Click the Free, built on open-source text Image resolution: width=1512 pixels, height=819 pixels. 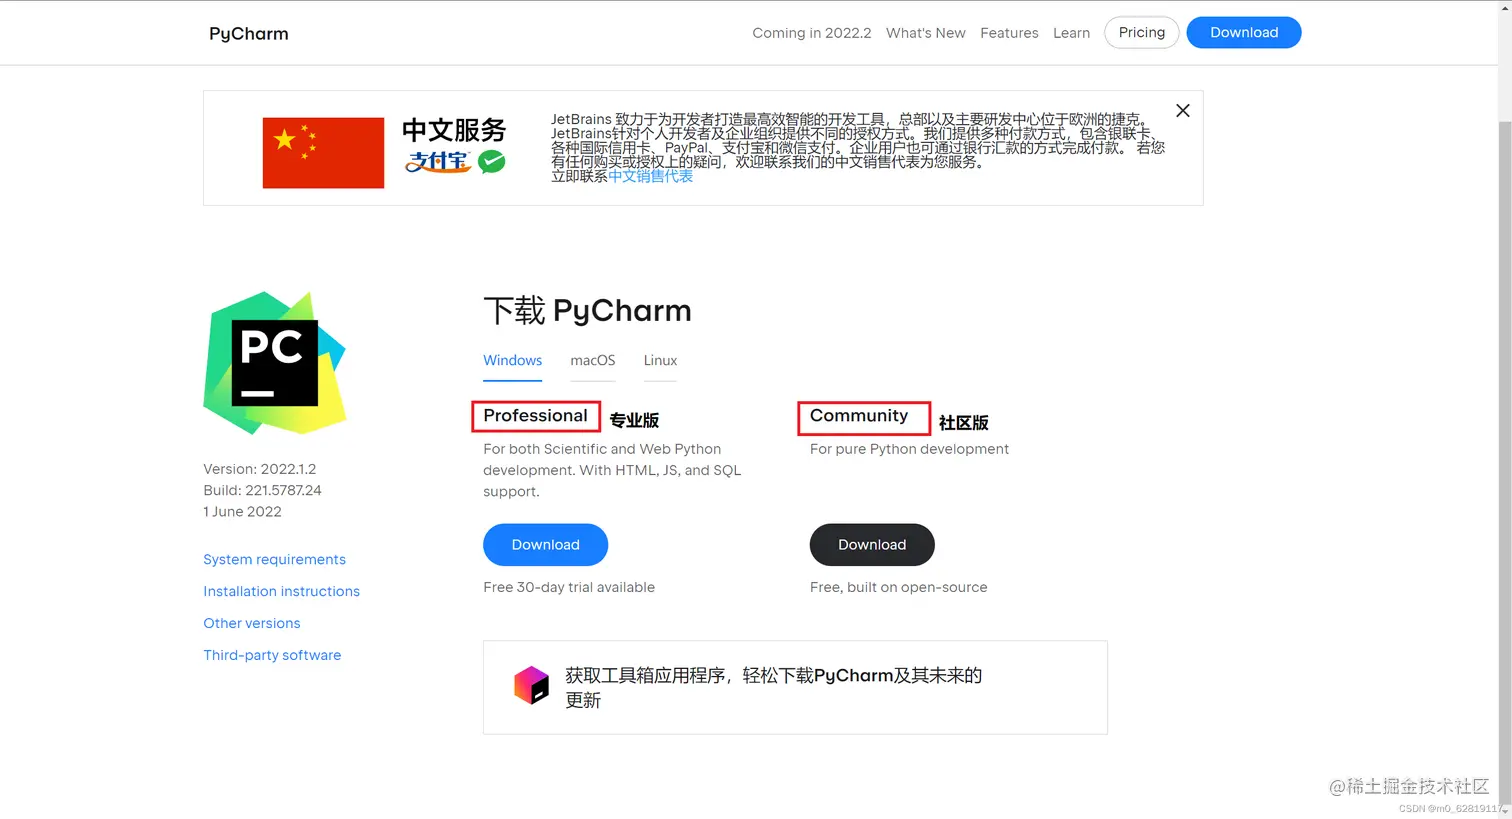coord(898,587)
